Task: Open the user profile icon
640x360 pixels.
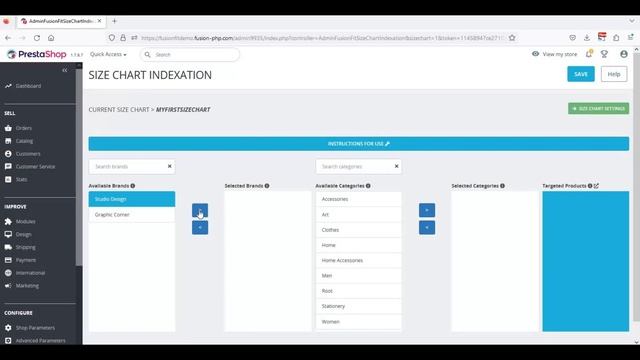Action: pos(624,54)
